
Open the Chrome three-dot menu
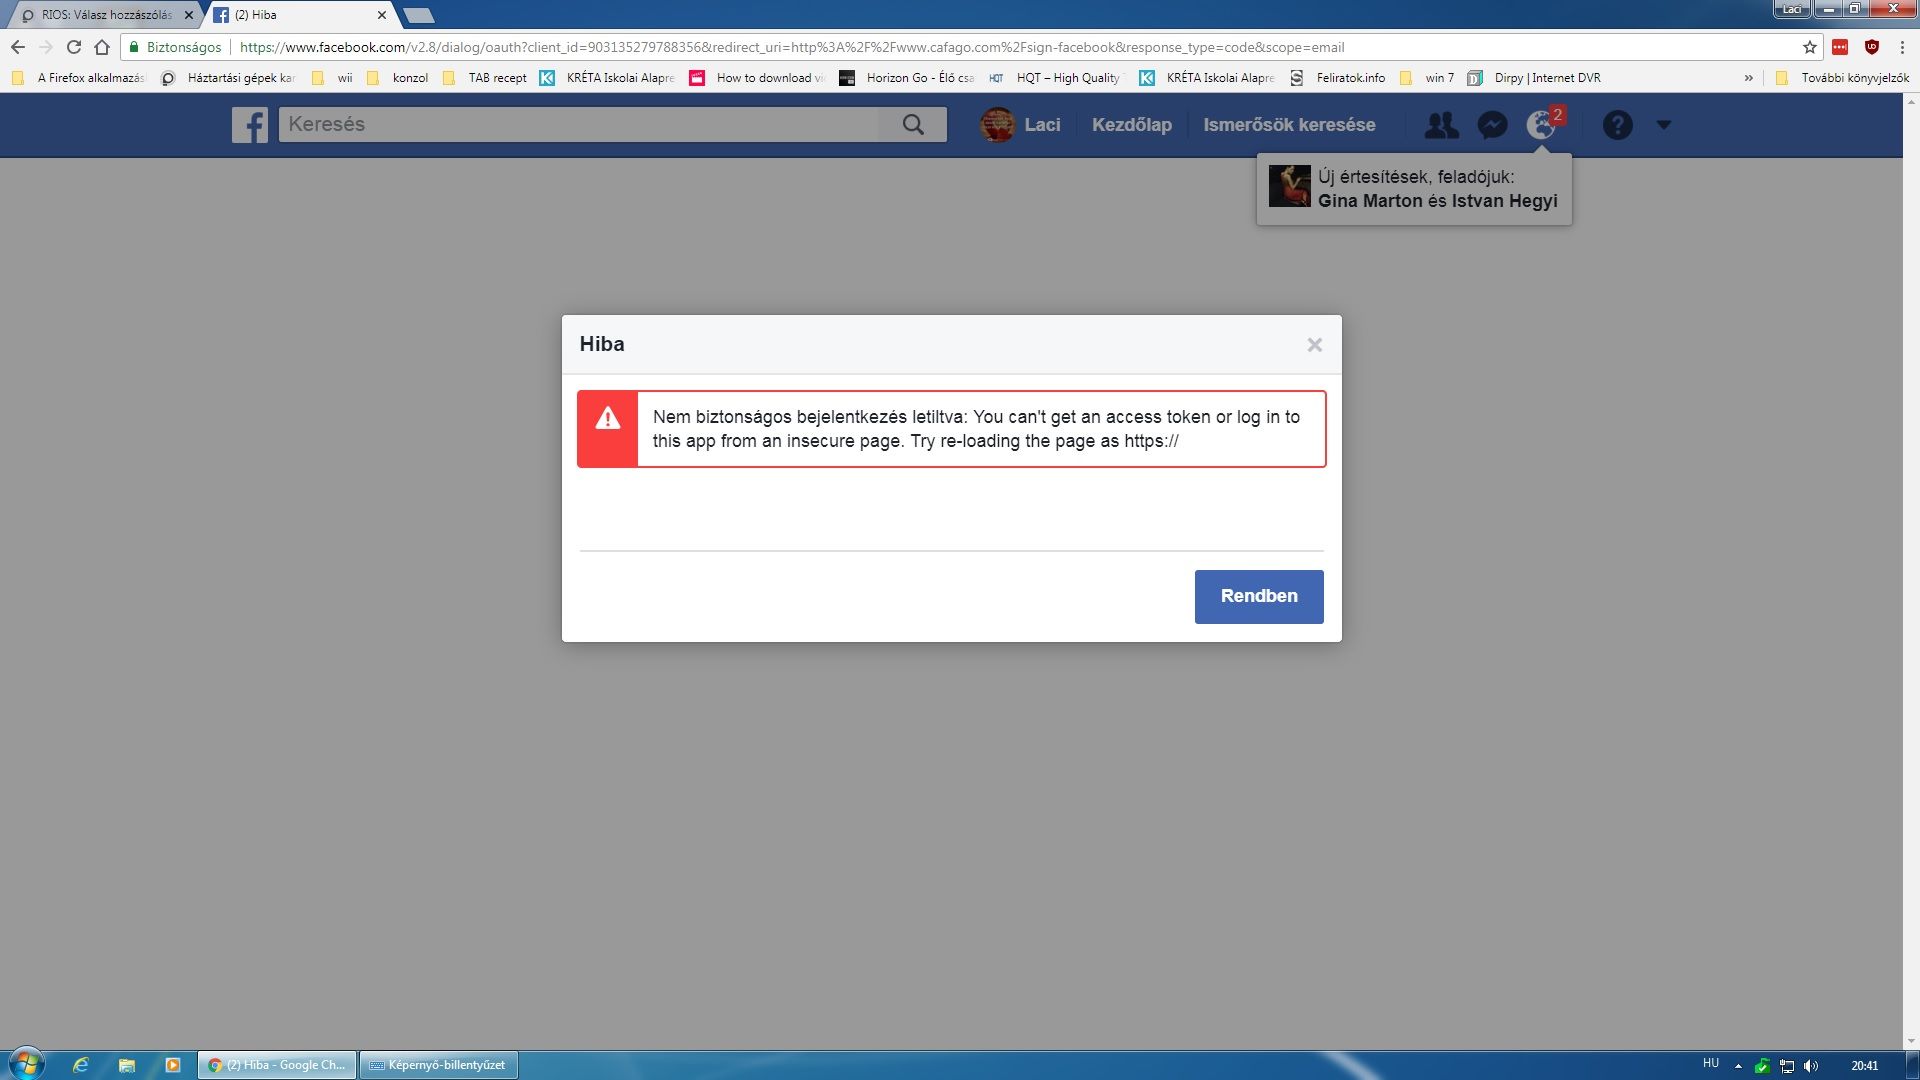point(1902,47)
